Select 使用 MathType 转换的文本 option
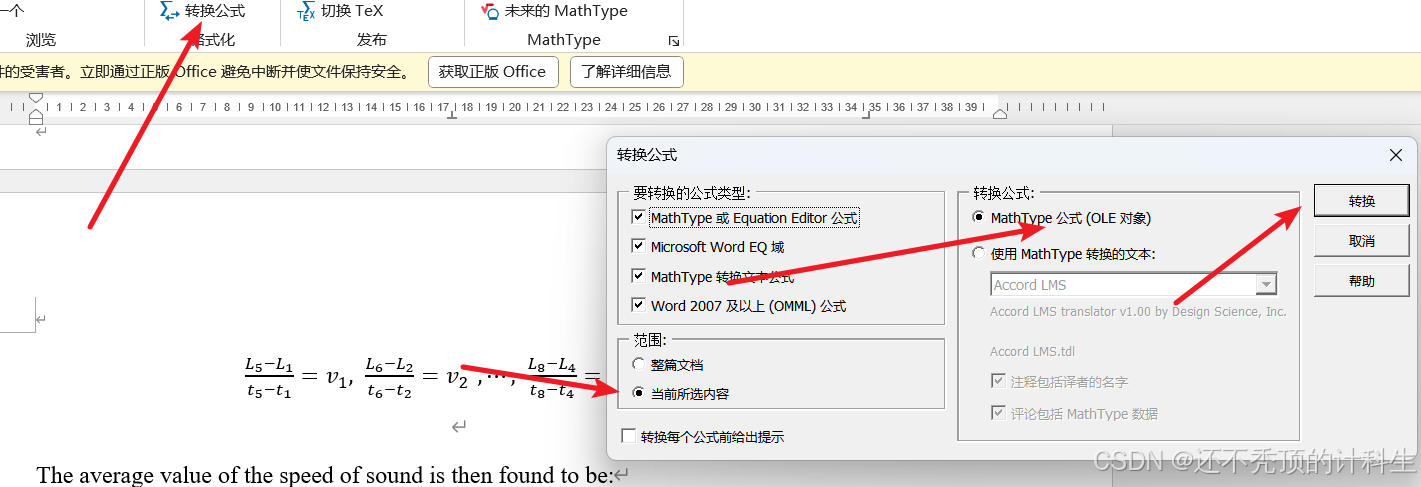The width and height of the screenshot is (1421, 487). pos(979,254)
